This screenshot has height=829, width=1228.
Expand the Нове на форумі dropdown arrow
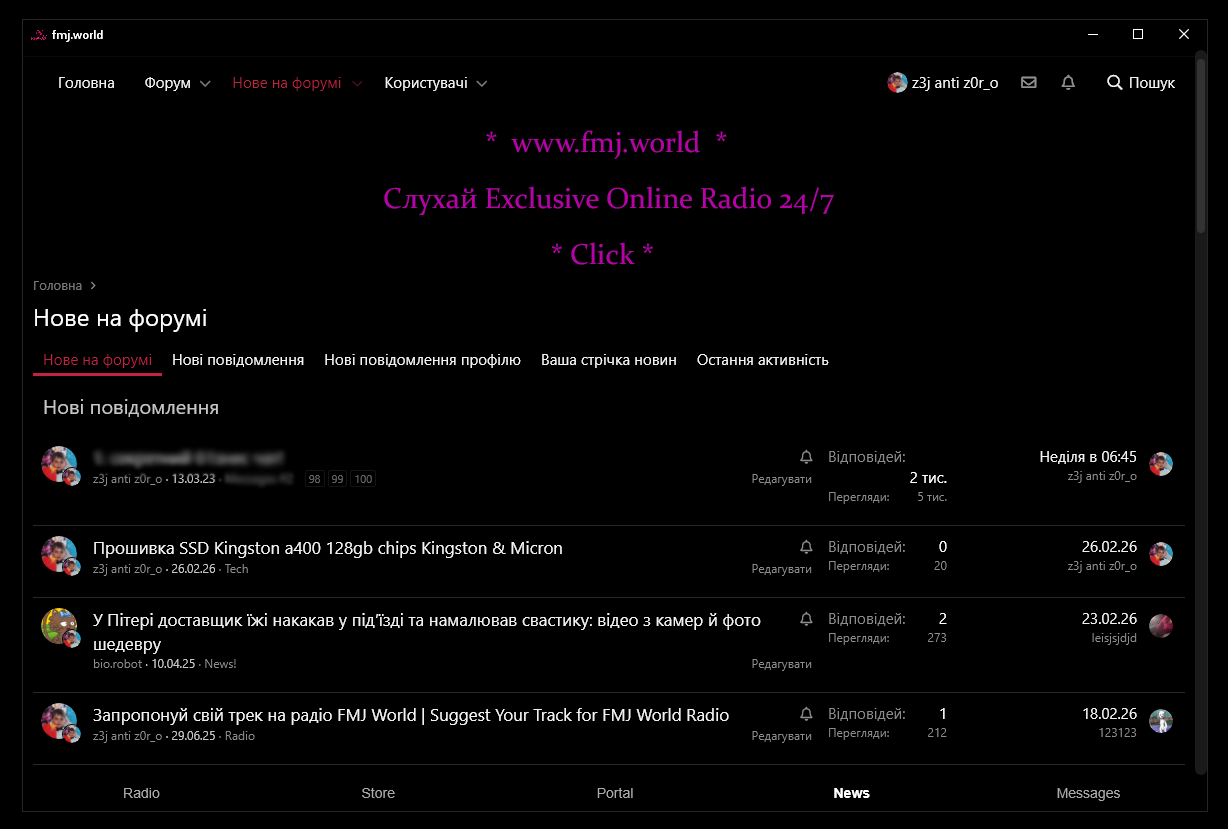pyautogui.click(x=357, y=84)
